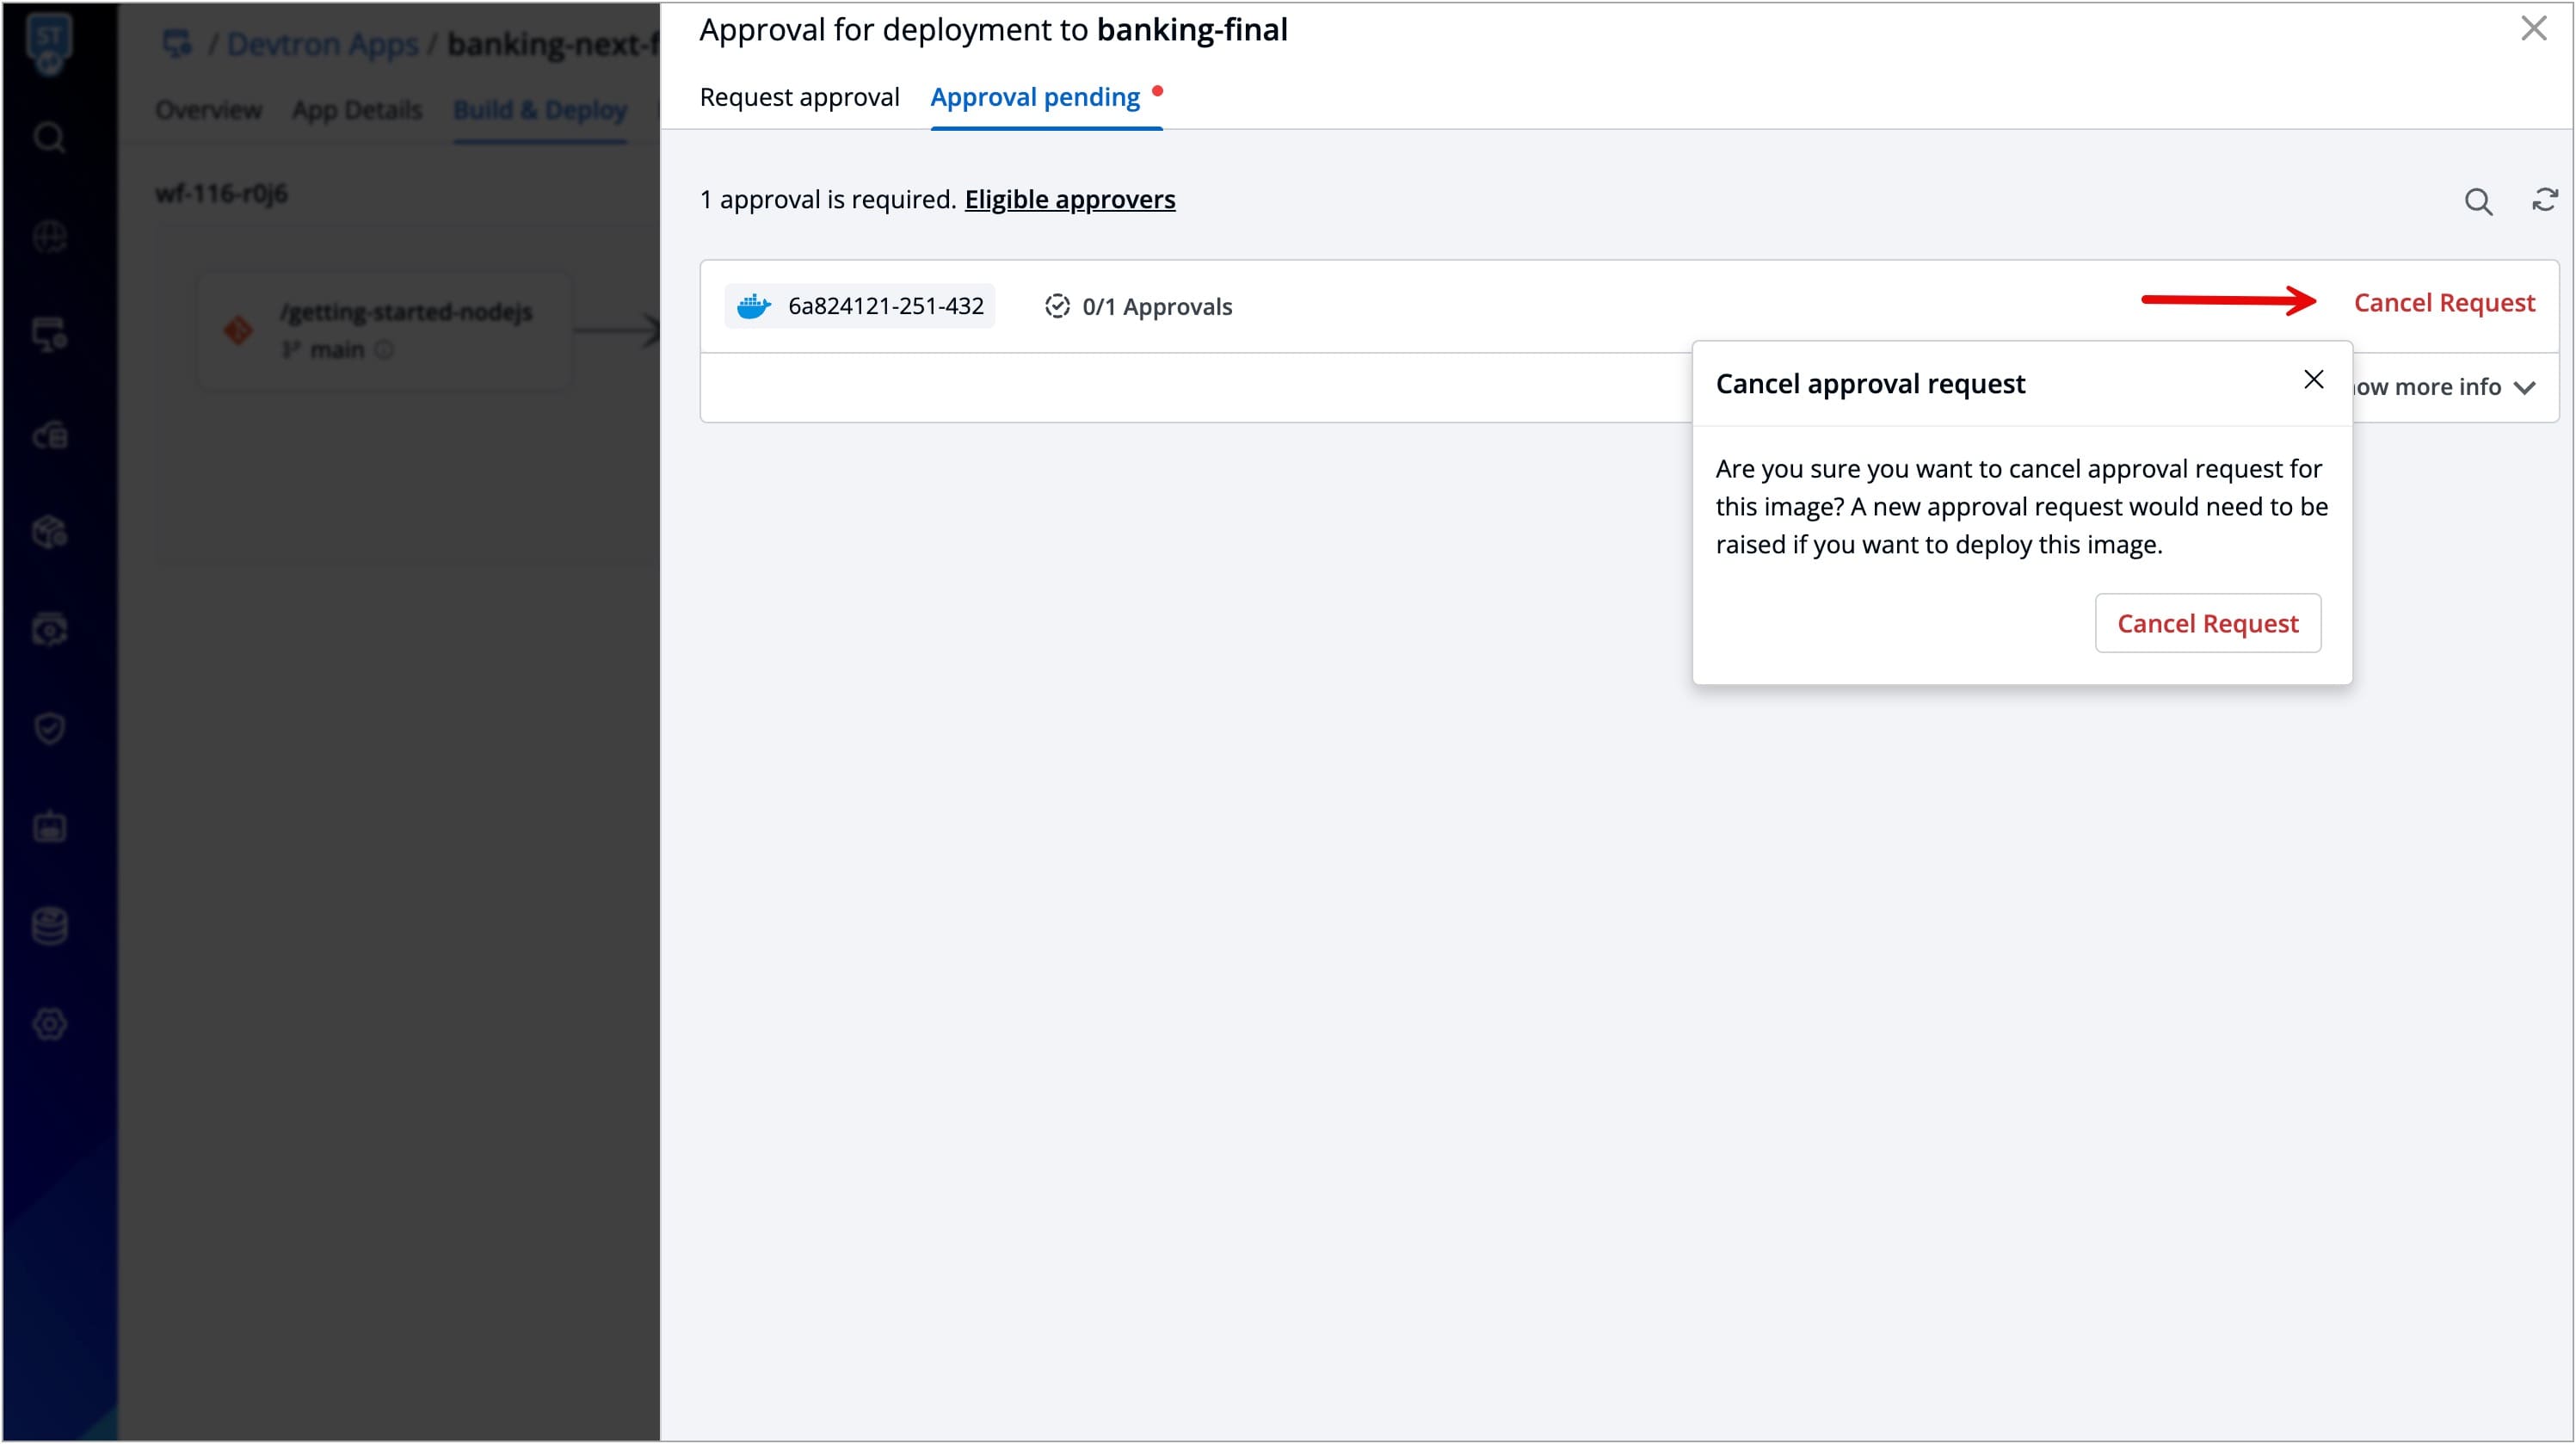Screen dimensions: 2576x1444
Task: Click the Docker image icon for 6a824121-251-432
Action: tap(753, 306)
